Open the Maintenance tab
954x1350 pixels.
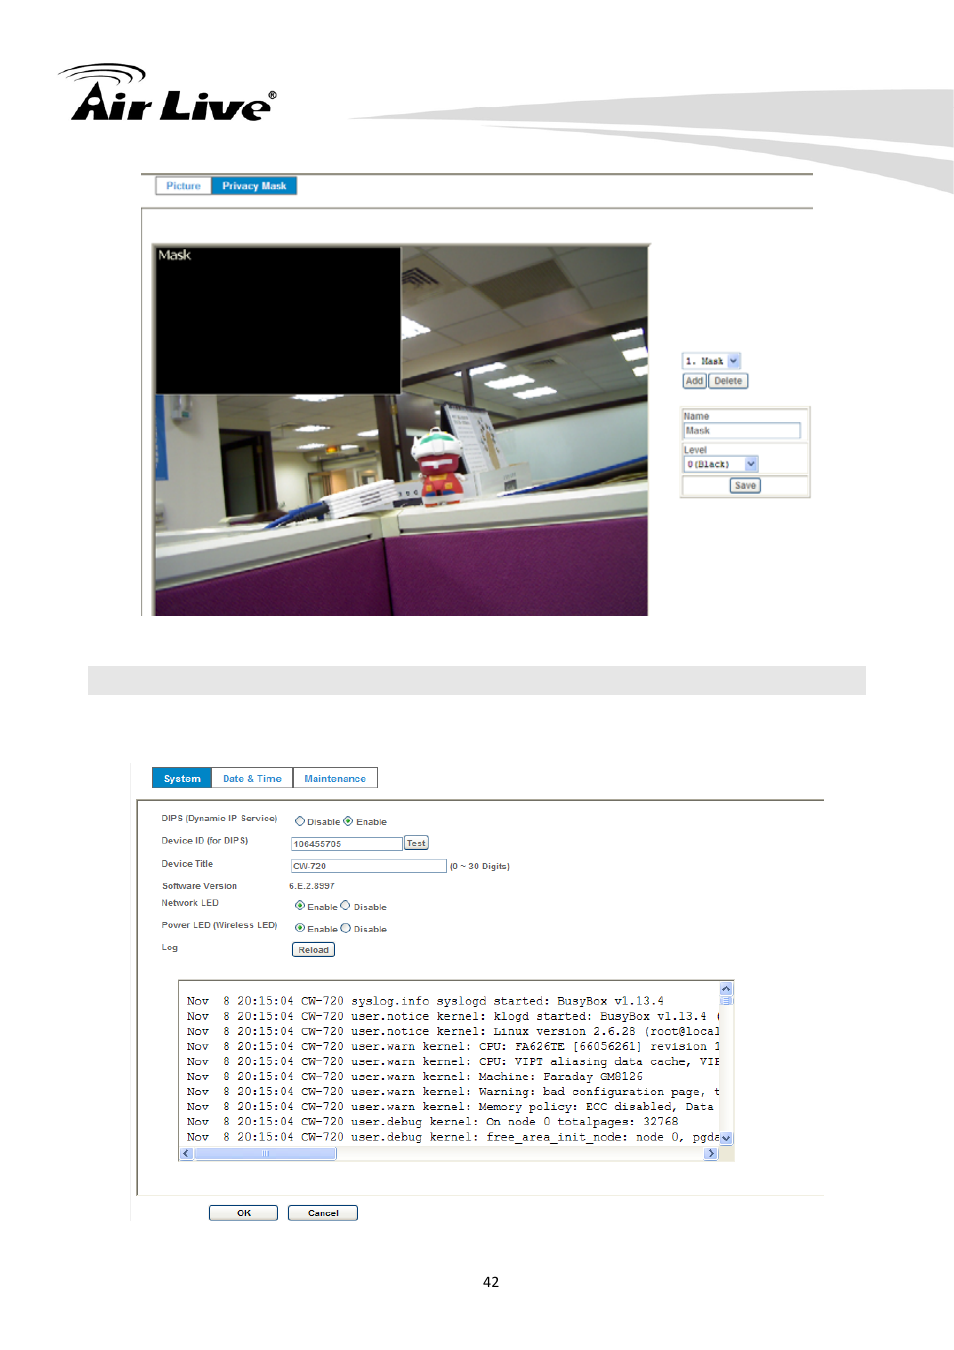point(335,778)
